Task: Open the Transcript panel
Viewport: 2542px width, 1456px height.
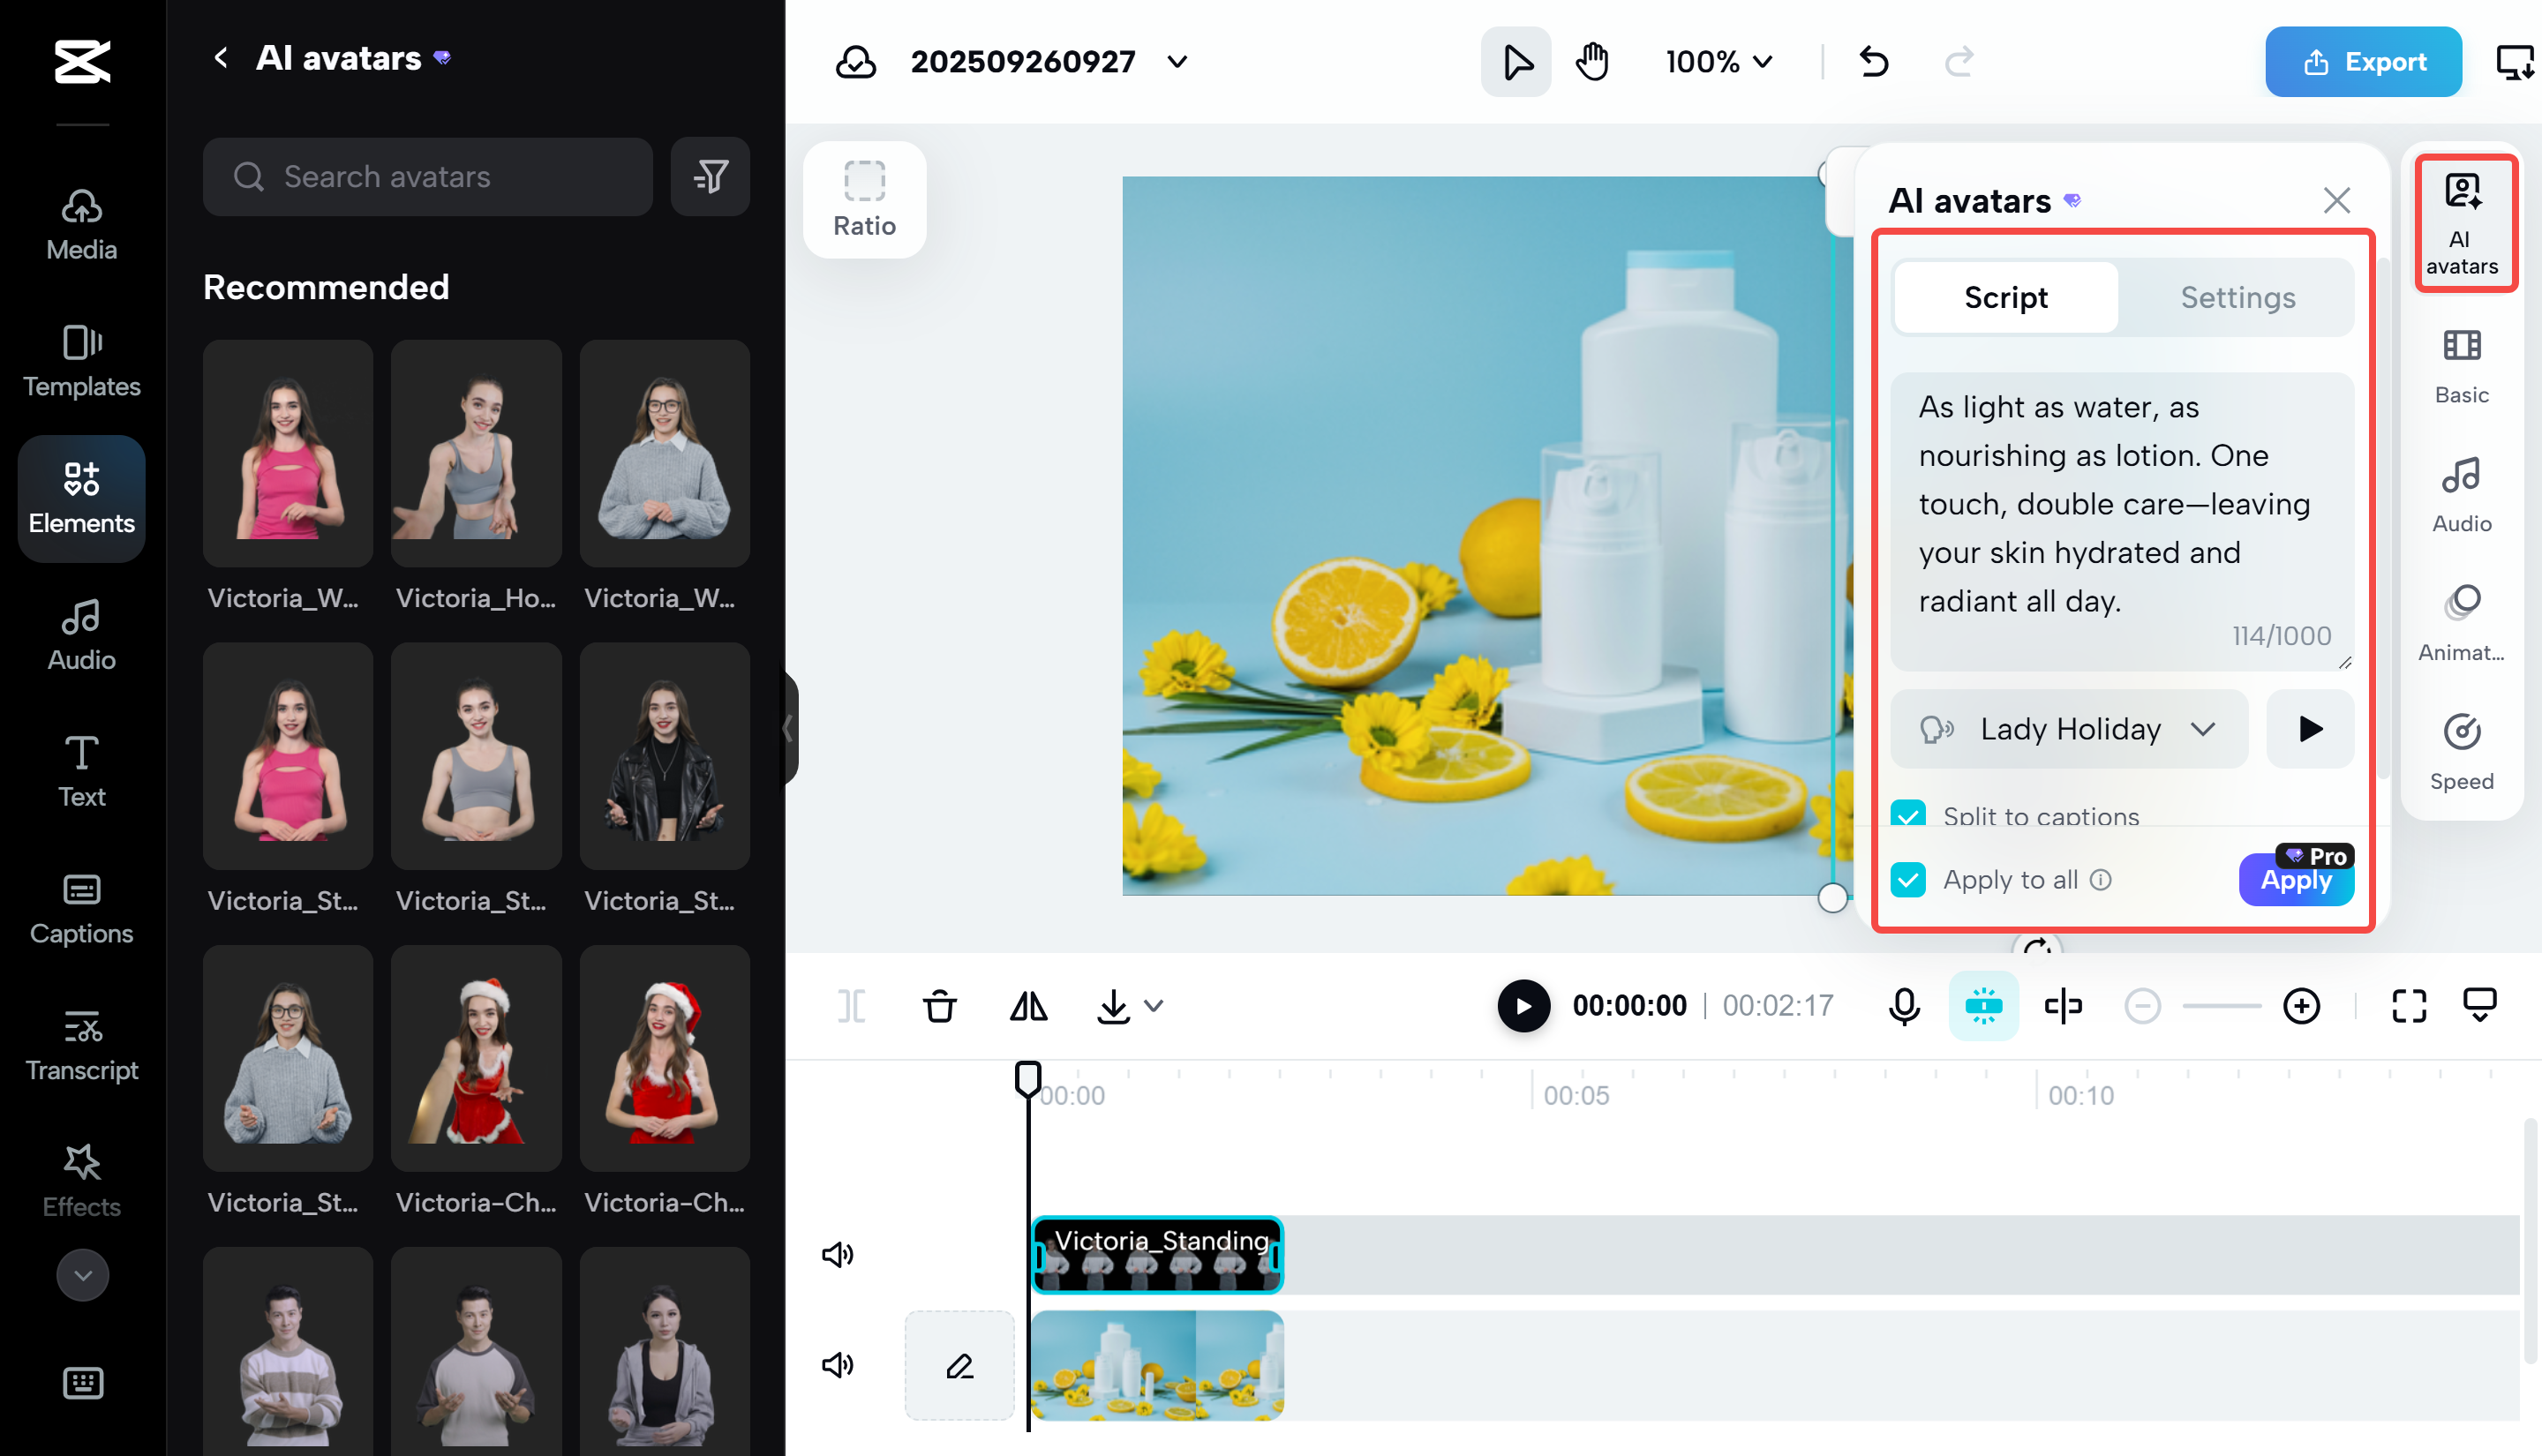Action: pyautogui.click(x=81, y=1043)
